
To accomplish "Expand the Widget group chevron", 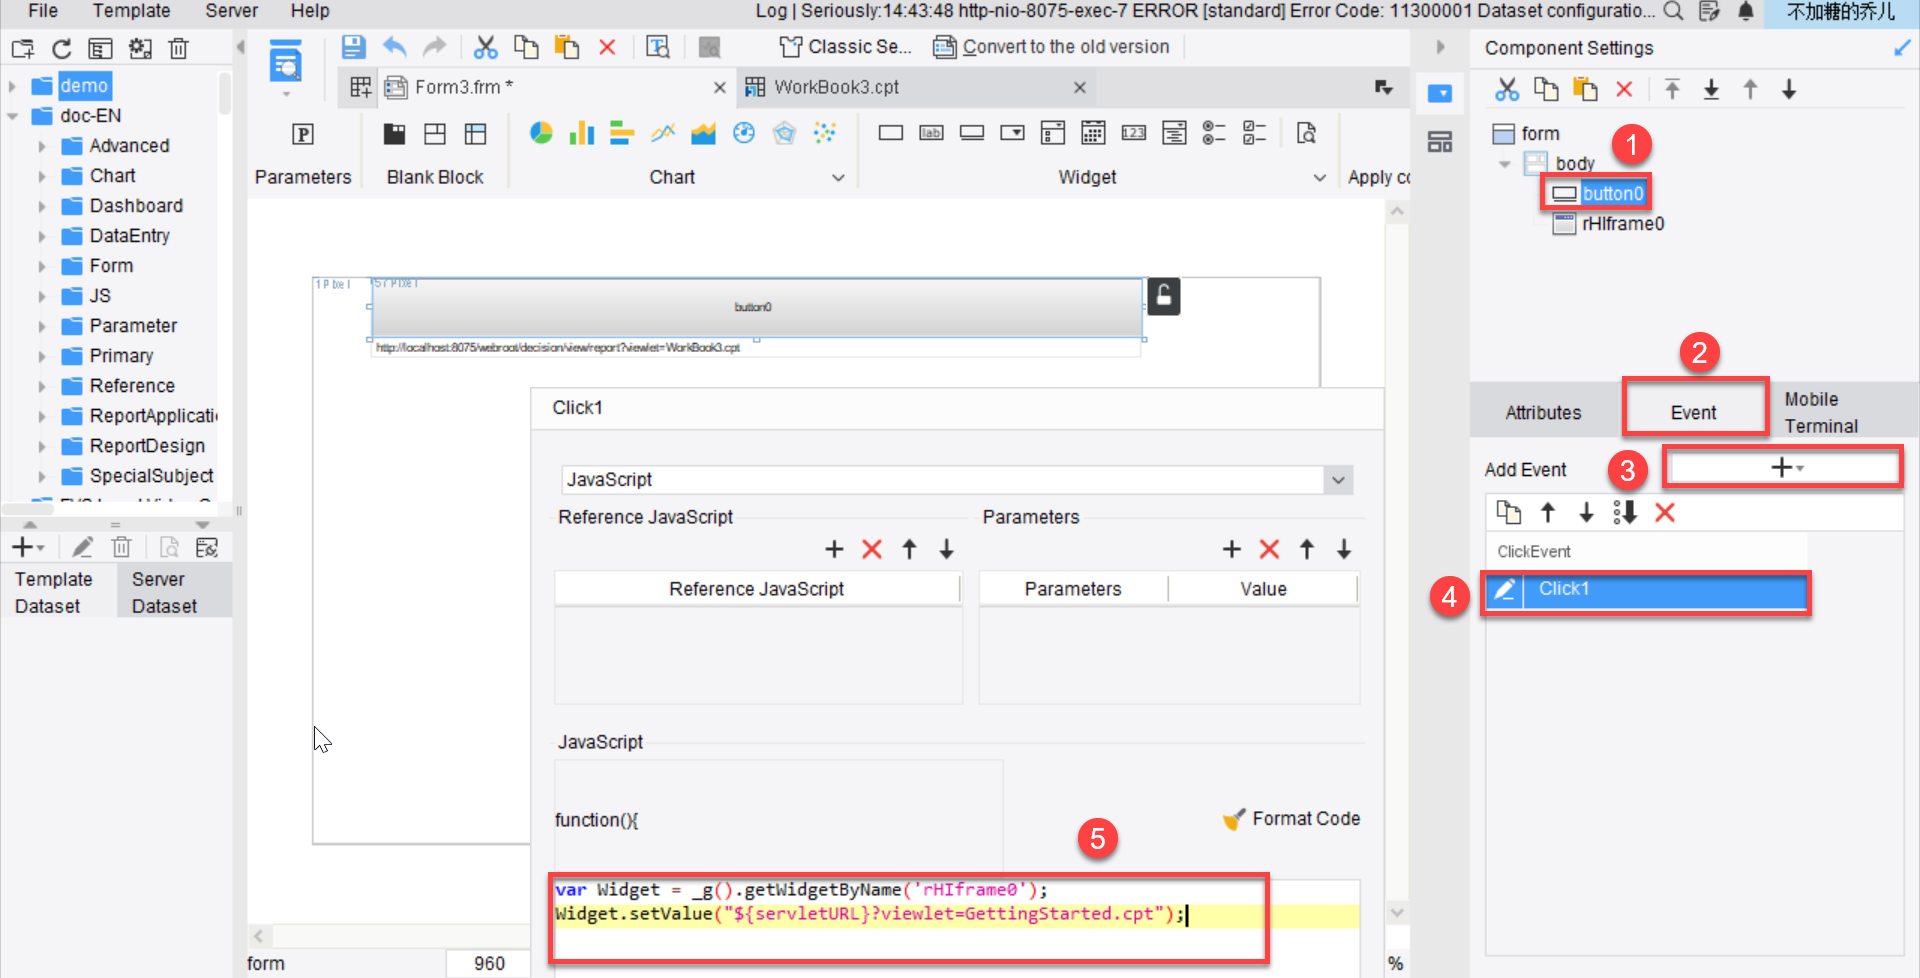I will [x=1320, y=177].
